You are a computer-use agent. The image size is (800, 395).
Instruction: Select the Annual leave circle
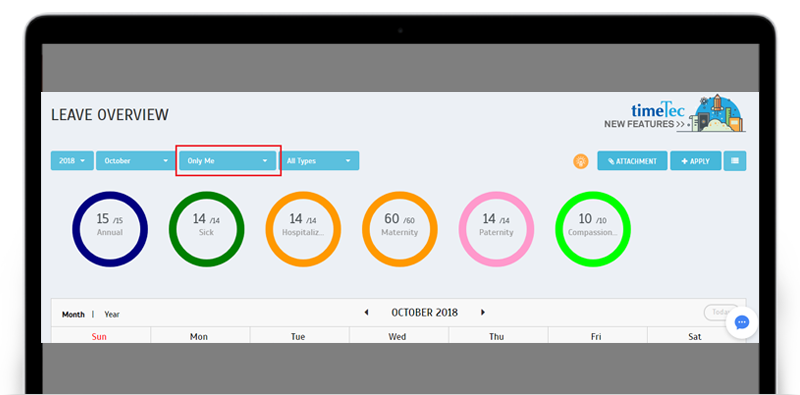(x=110, y=229)
